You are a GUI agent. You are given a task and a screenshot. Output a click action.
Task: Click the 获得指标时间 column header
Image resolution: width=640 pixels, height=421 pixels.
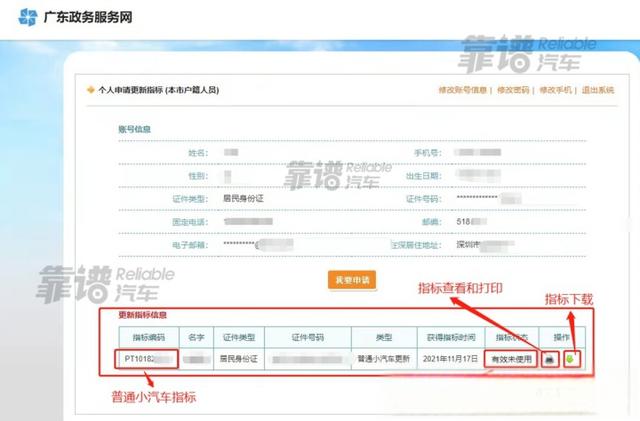[451, 337]
